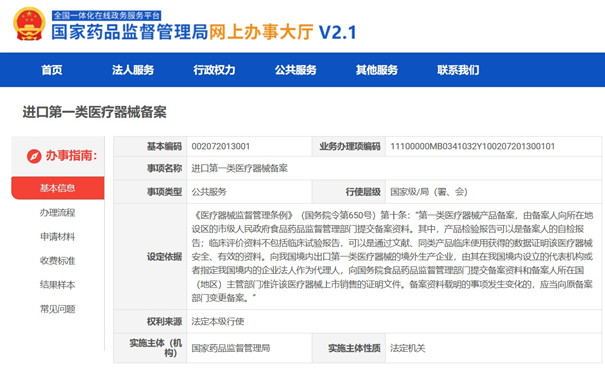Select the 基本信息 sidebar tab
This screenshot has width=605, height=375.
58,188
